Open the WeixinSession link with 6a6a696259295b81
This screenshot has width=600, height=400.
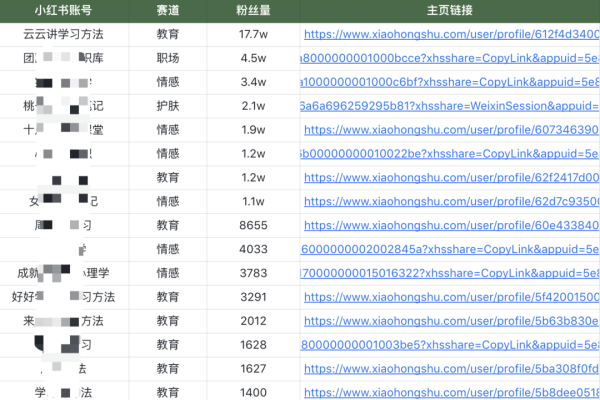450,106
